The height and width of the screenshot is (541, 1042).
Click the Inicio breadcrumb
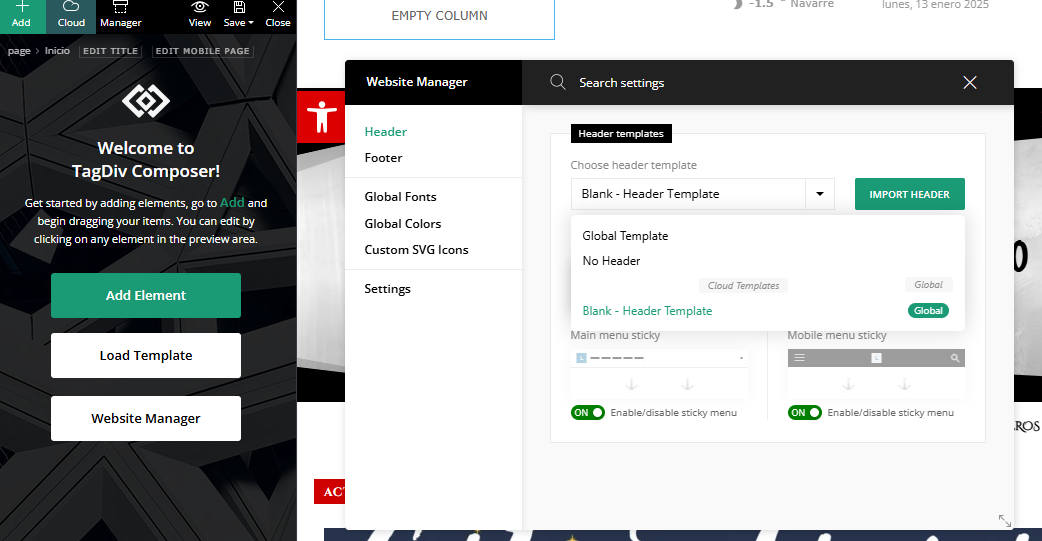coord(57,51)
